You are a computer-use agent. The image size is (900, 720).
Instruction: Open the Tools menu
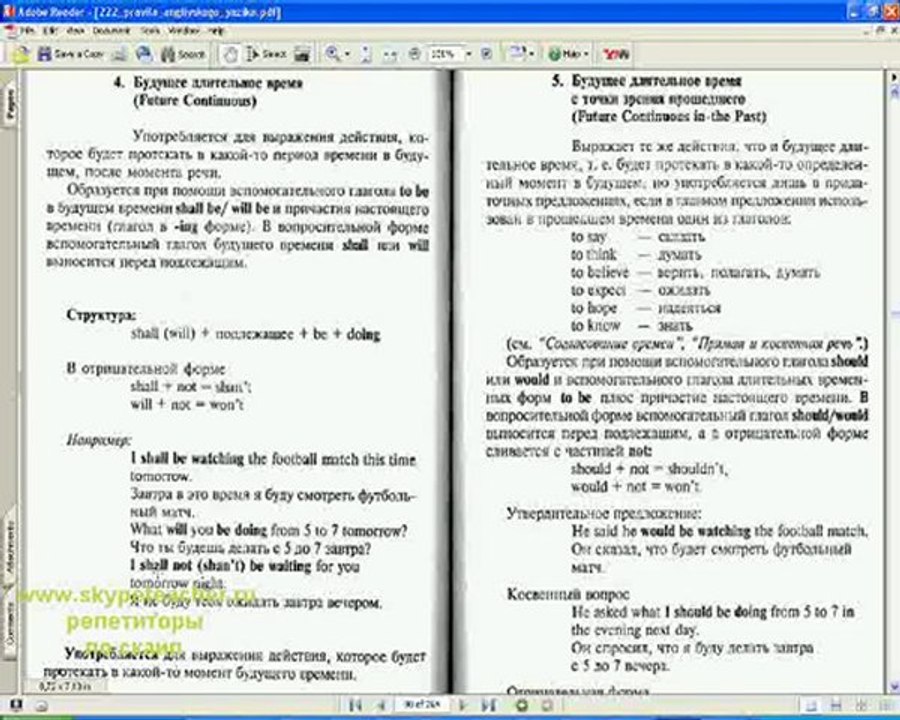(x=150, y=31)
